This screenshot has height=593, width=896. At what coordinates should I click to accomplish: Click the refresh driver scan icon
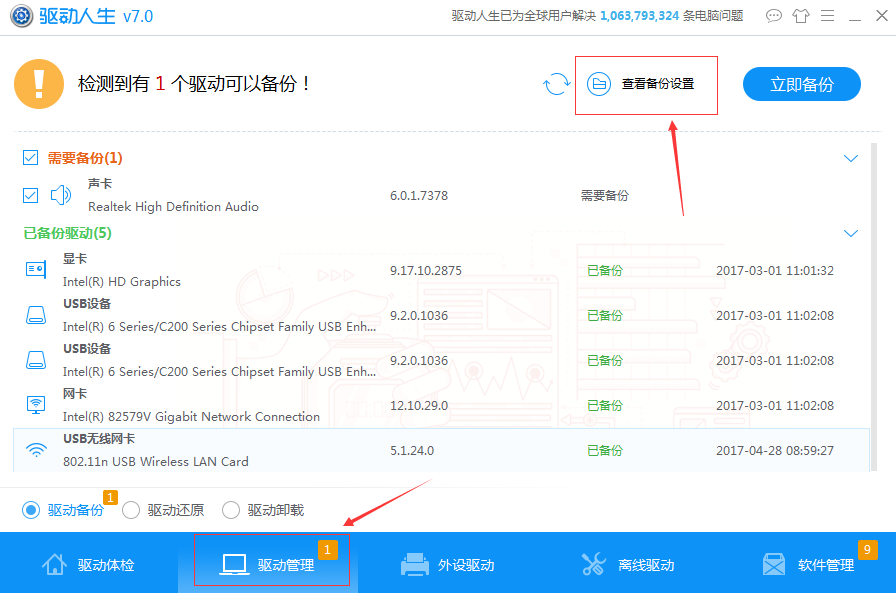[556, 85]
